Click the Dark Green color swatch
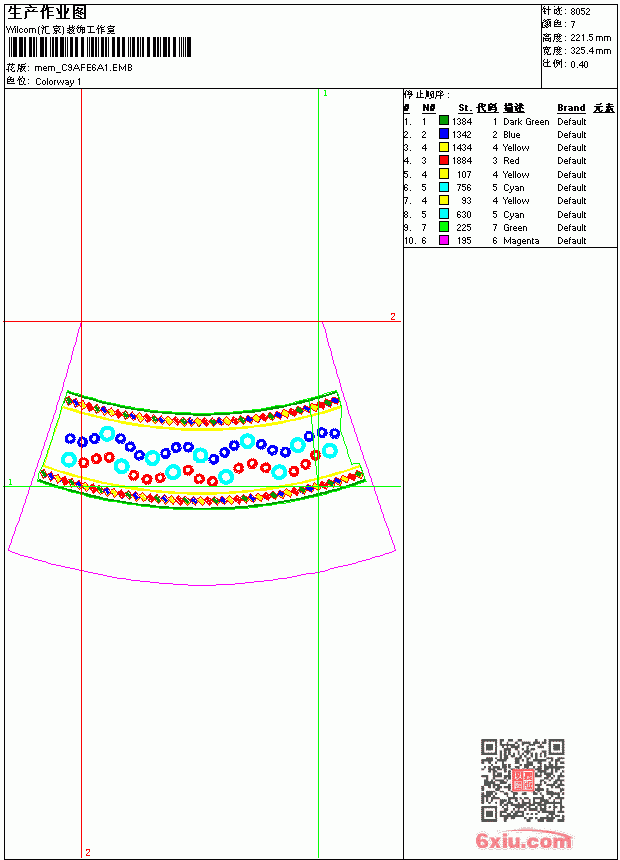Image resolution: width=620 pixels, height=860 pixels. coord(444,121)
